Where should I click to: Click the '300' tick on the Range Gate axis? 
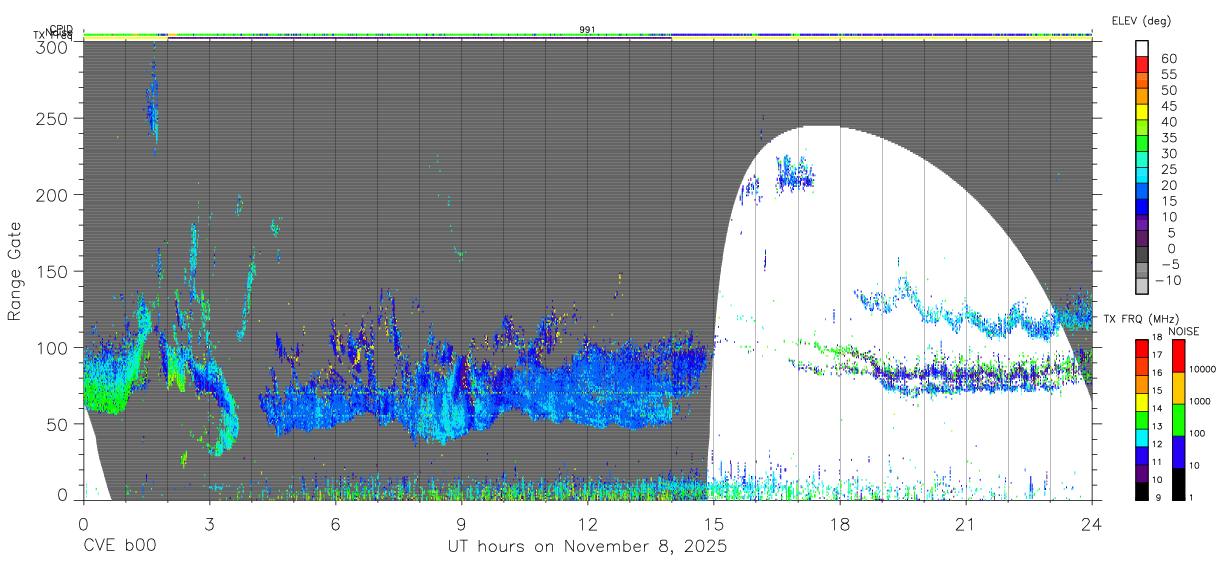[54, 47]
